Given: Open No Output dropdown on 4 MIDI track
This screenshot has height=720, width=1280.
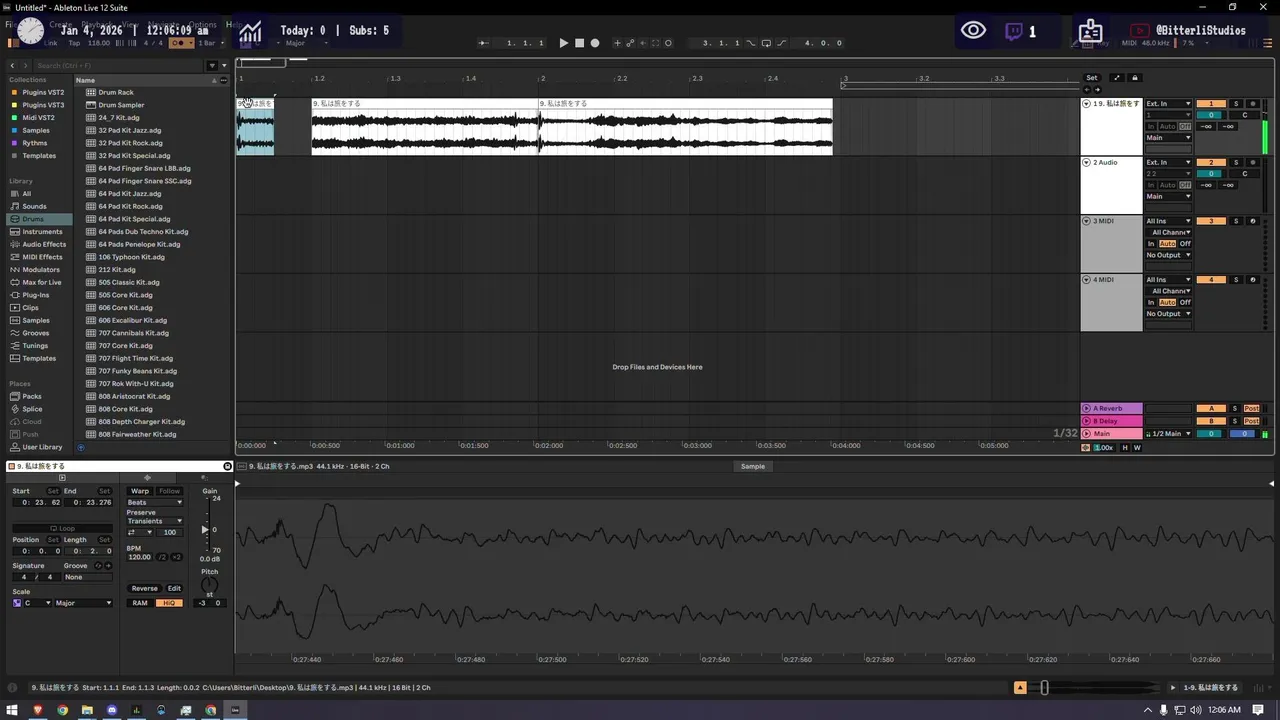Looking at the screenshot, I should coord(1168,314).
